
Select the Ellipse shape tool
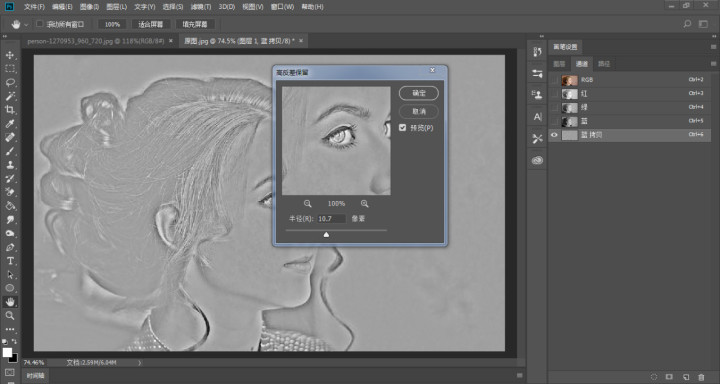click(10, 288)
